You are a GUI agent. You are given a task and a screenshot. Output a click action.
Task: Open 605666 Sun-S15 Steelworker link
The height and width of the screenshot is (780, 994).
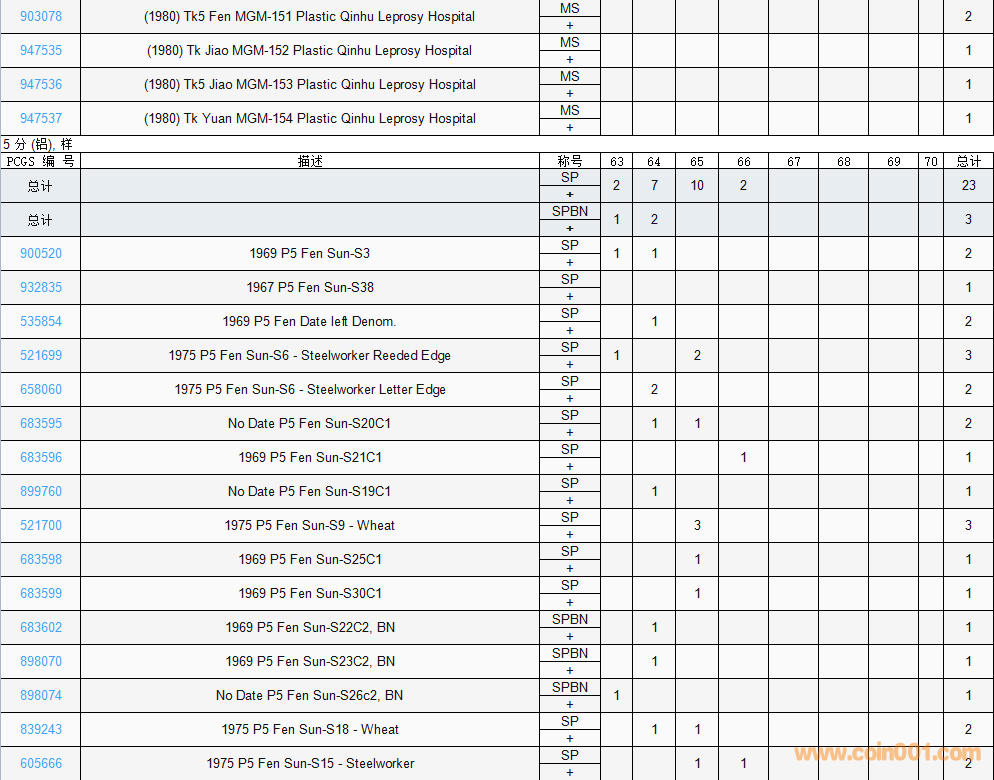pos(41,764)
